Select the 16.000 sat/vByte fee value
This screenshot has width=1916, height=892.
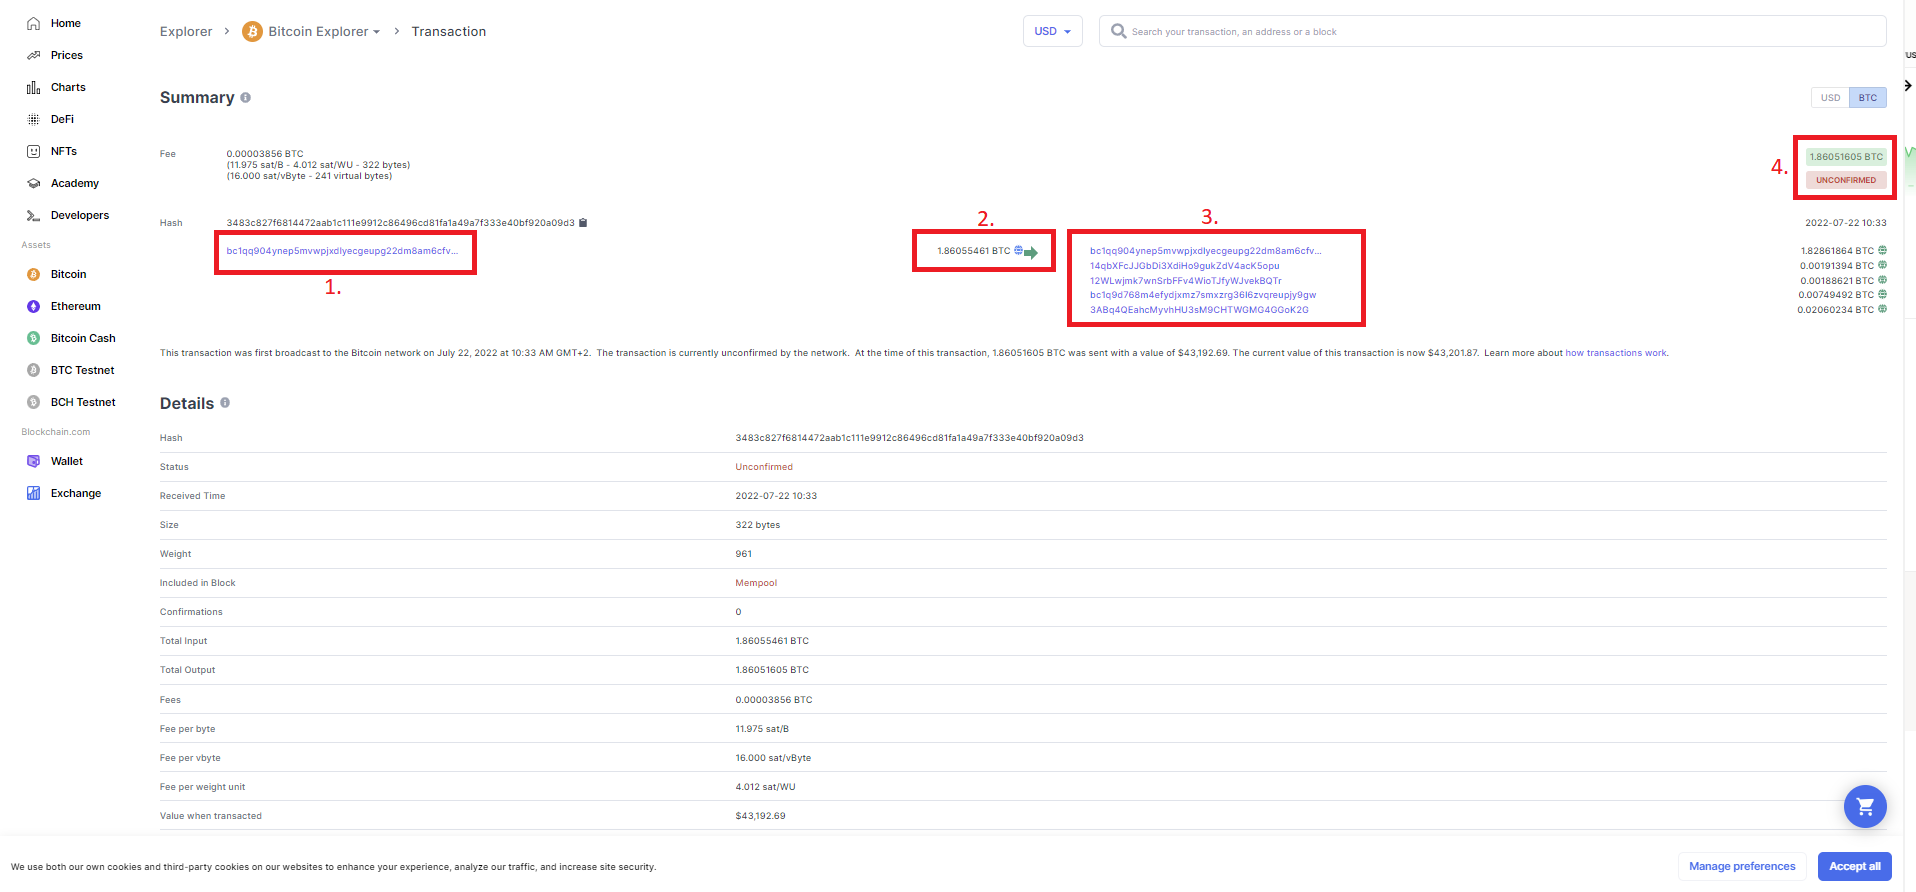[773, 758]
